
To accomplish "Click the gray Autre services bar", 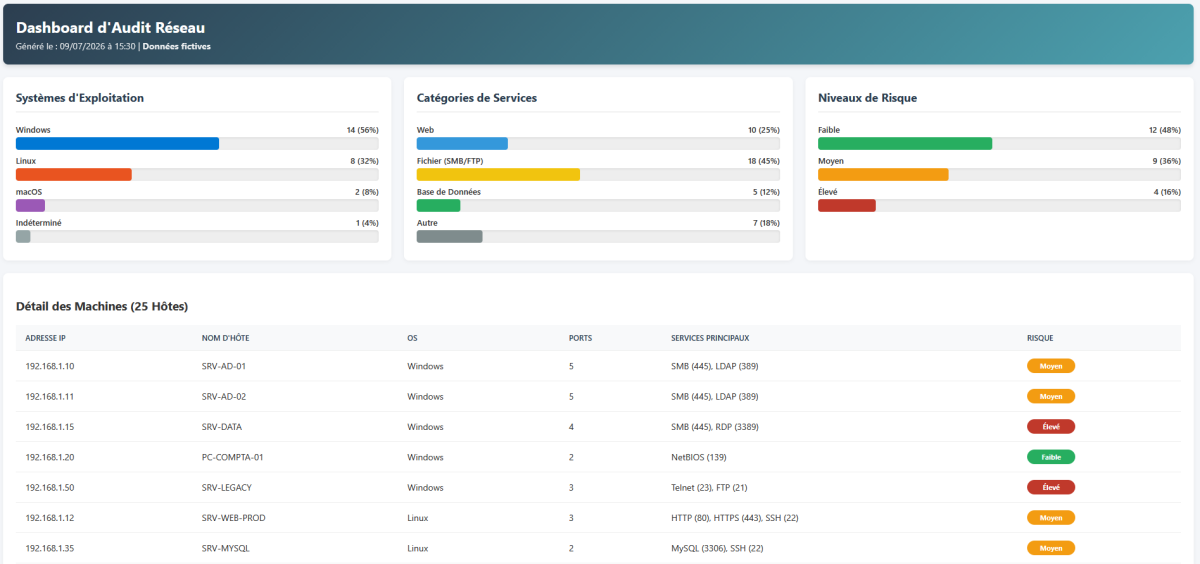I will (450, 236).
